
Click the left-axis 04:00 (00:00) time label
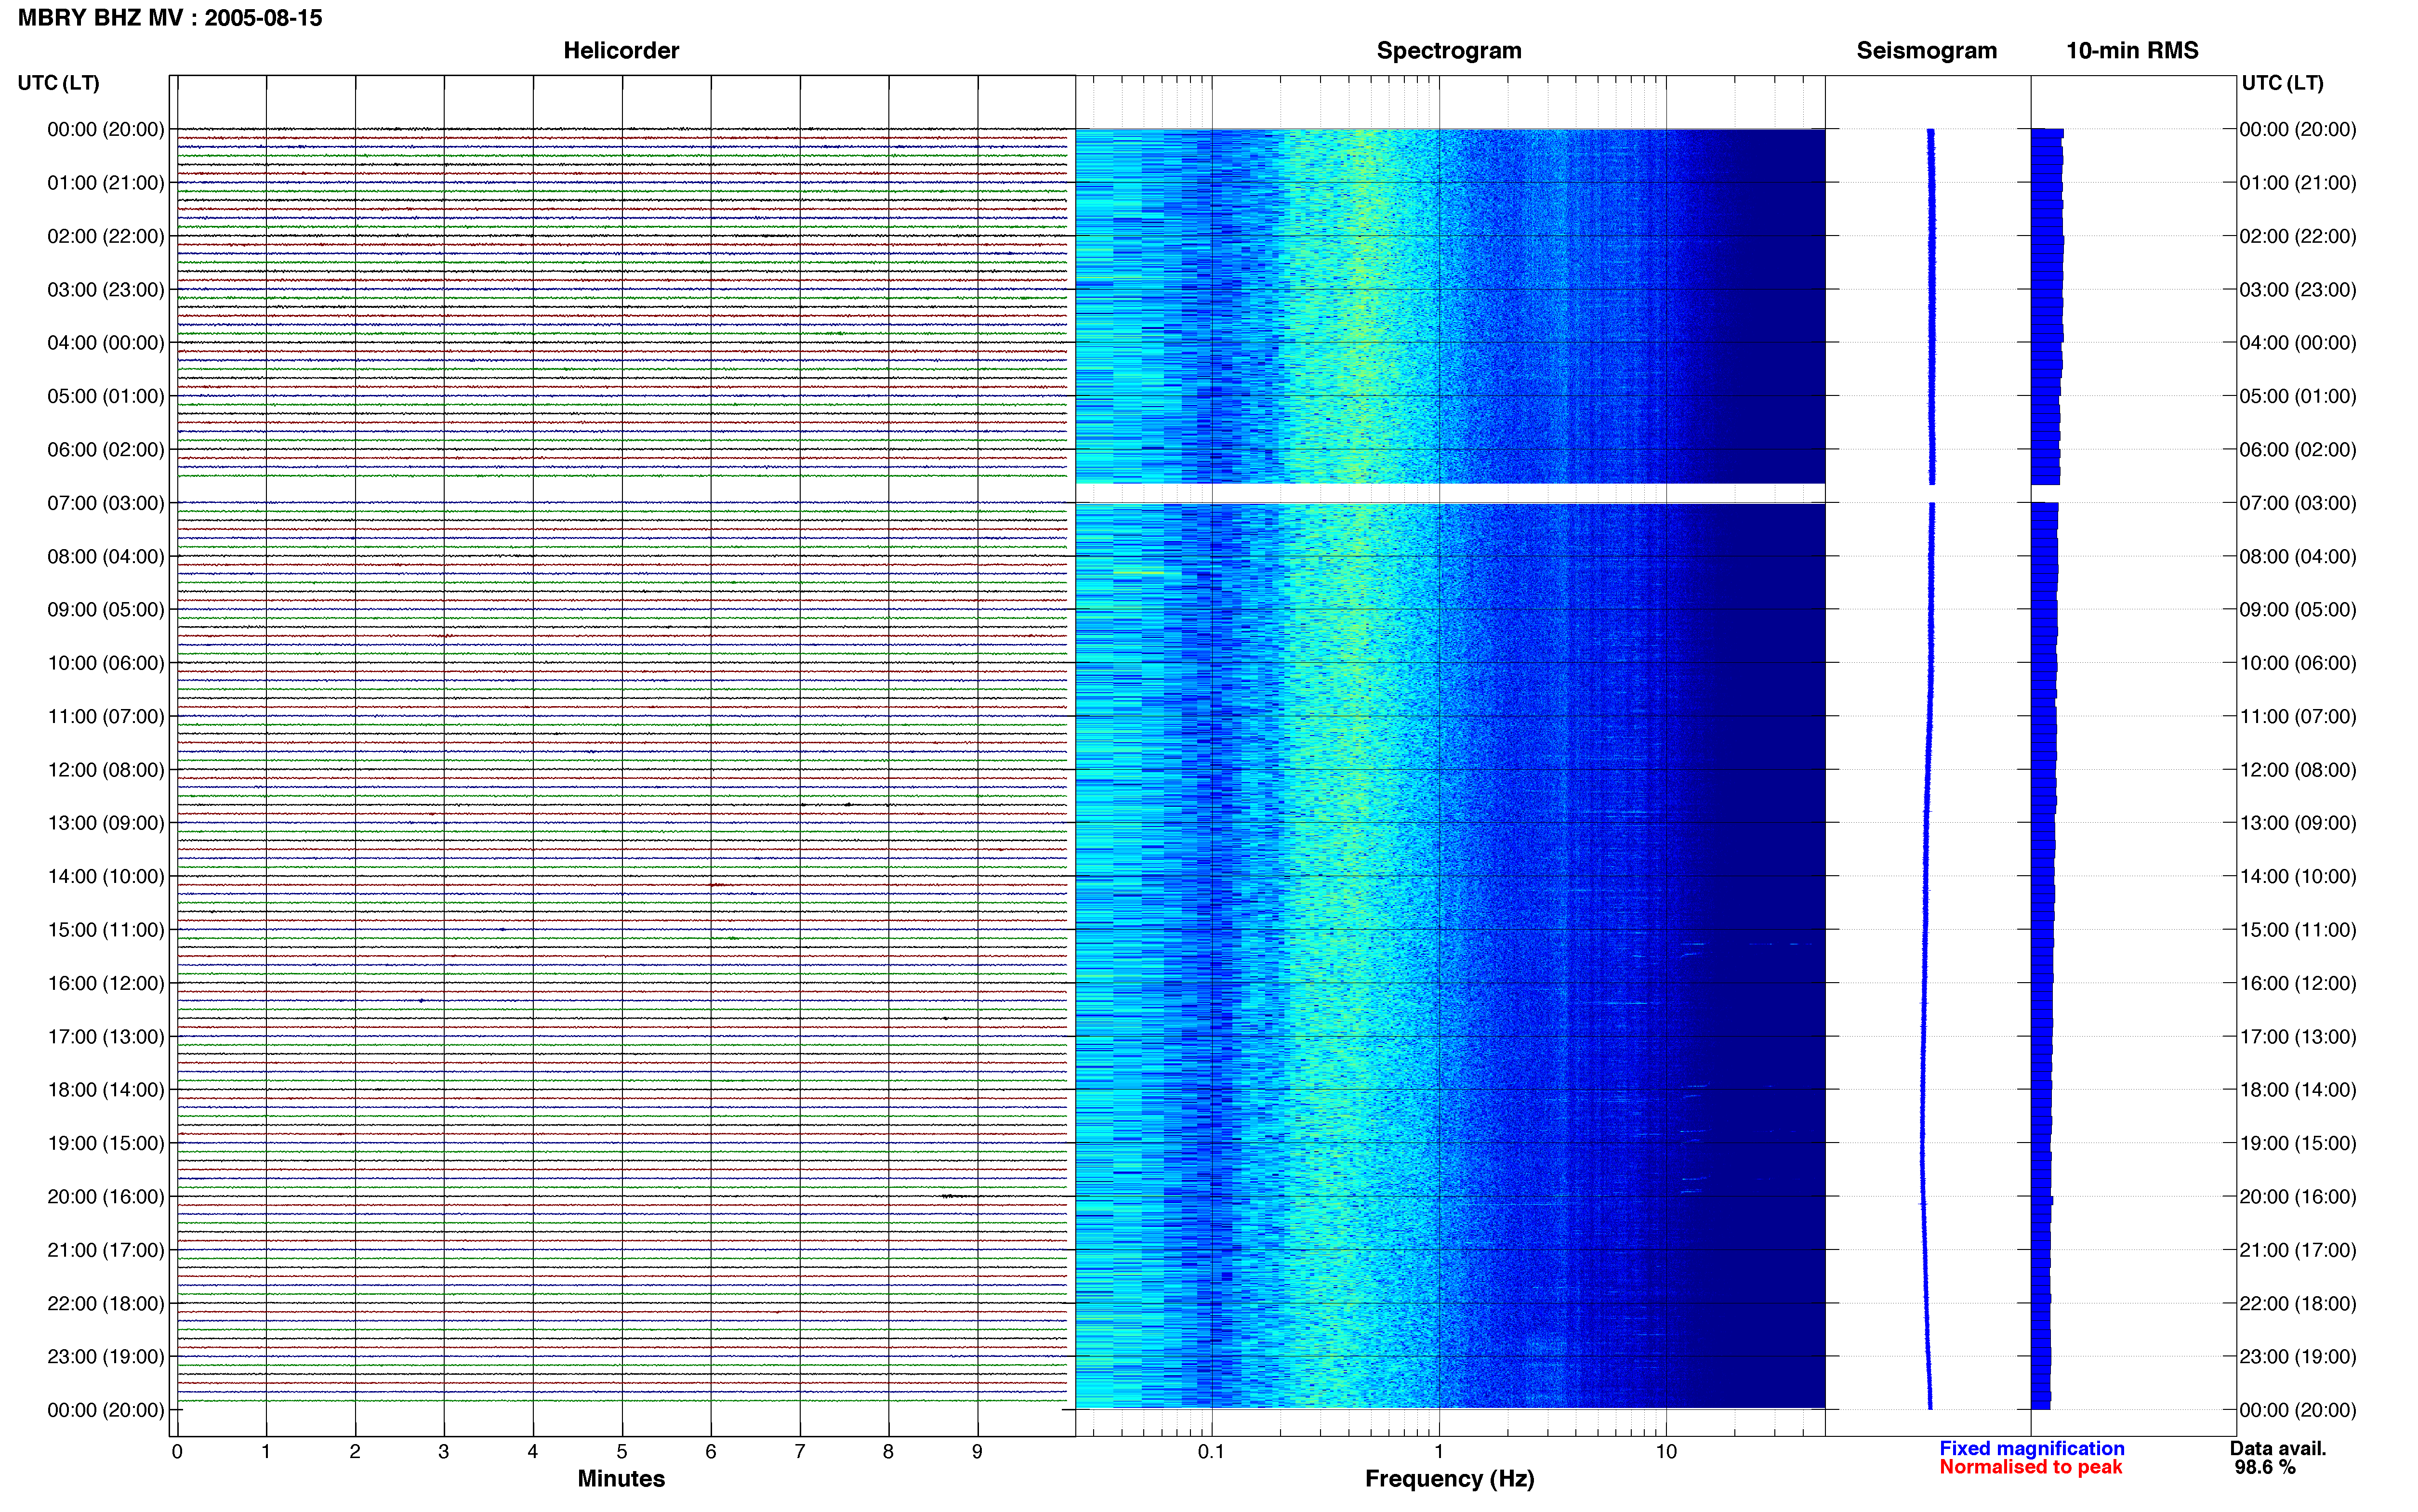coord(106,343)
